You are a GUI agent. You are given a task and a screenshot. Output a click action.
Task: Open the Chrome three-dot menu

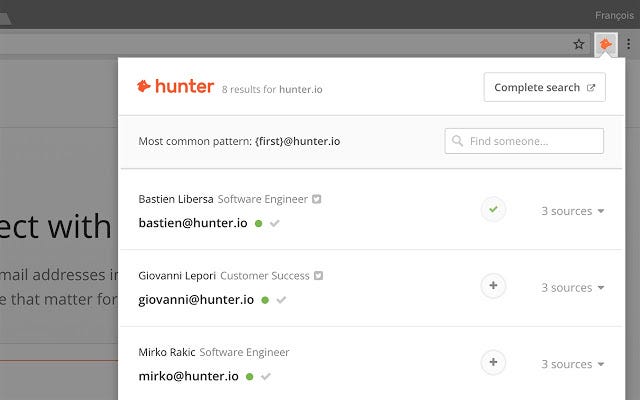pyautogui.click(x=628, y=44)
